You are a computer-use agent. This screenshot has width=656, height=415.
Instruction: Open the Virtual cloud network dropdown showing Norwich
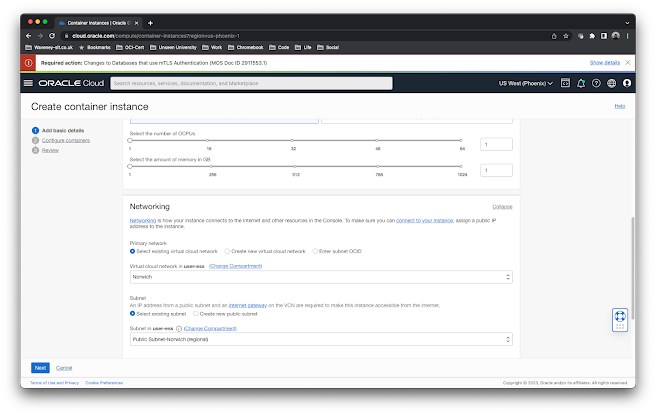coord(321,277)
